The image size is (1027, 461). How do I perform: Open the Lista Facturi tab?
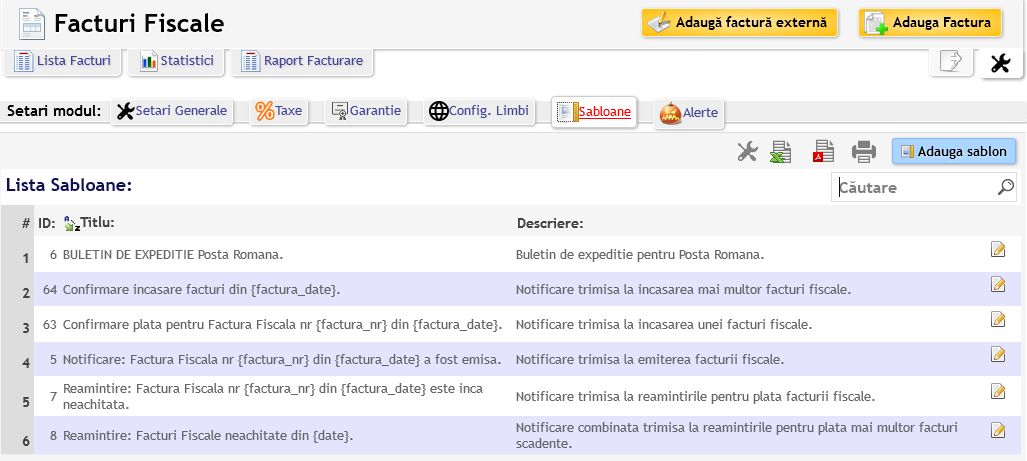[x=63, y=62]
